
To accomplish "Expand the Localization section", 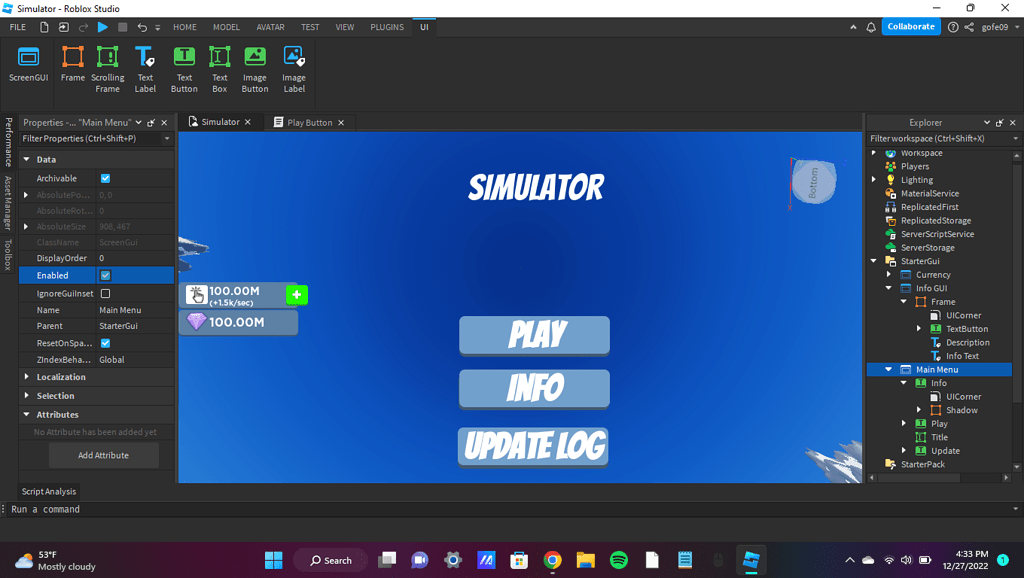I will [27, 377].
